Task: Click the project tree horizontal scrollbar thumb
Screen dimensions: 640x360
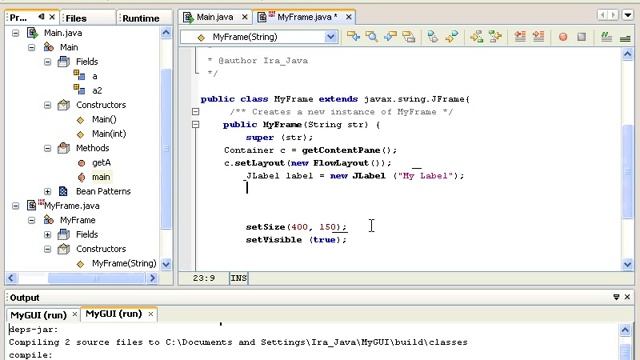Action: (x=96, y=278)
